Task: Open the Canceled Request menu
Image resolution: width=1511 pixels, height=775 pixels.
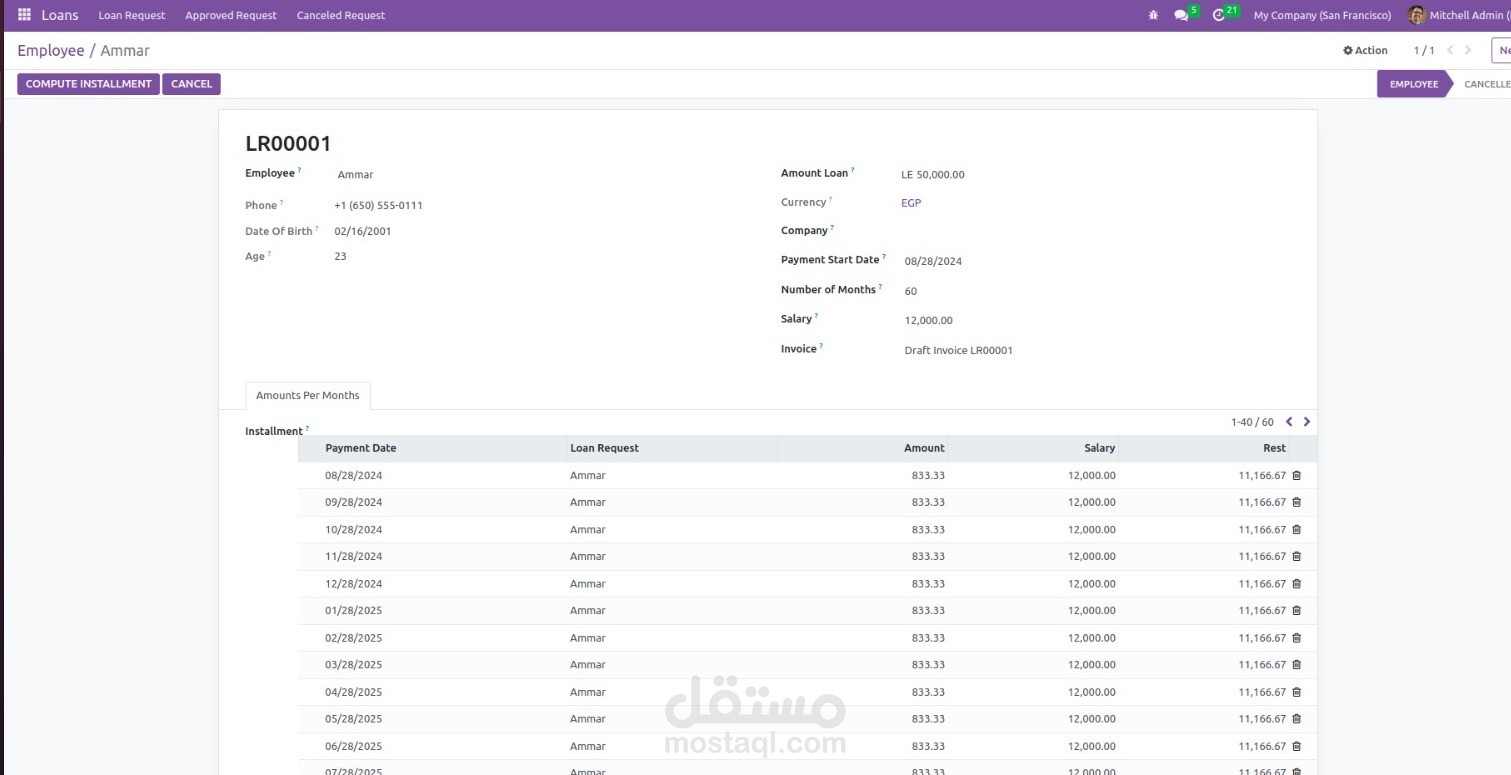Action: point(341,15)
